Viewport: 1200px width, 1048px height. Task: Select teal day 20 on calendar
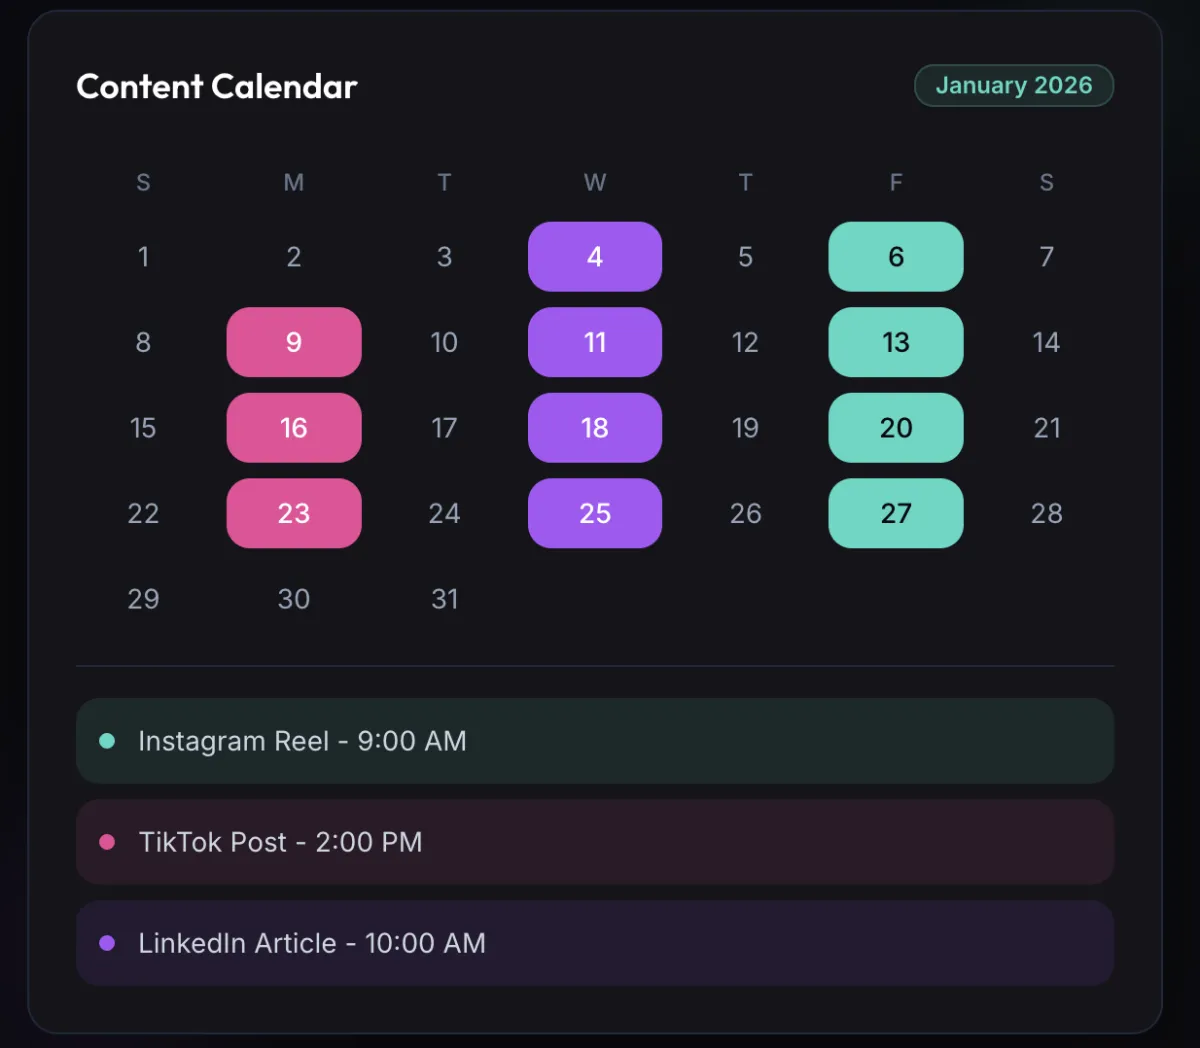896,428
